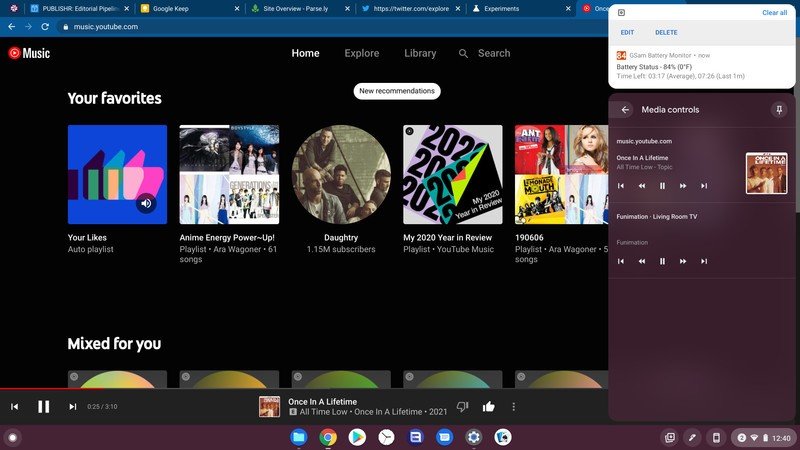Open the virtual desks icon in shelf
The image size is (800, 450).
(x=669, y=437)
